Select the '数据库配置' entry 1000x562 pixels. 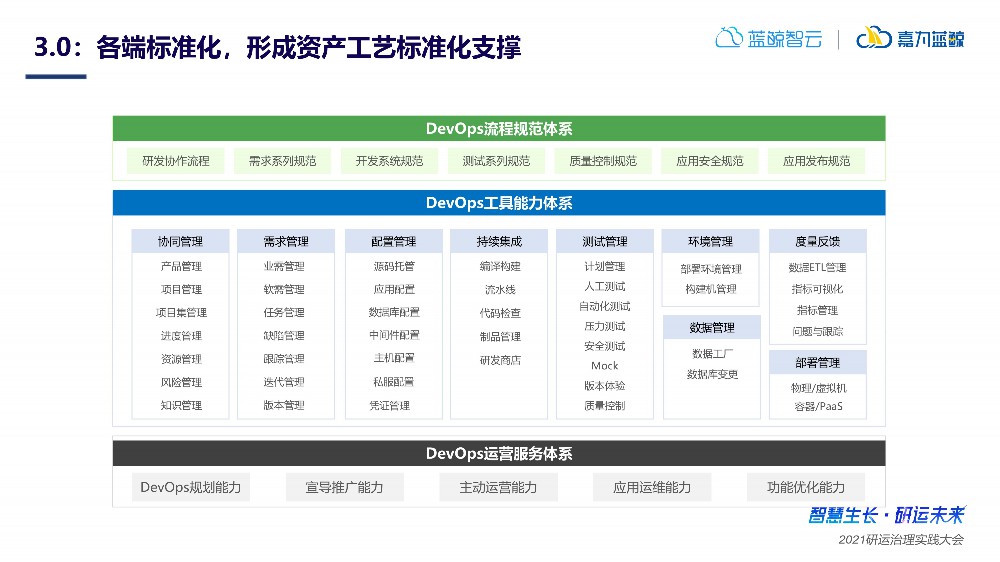click(393, 312)
